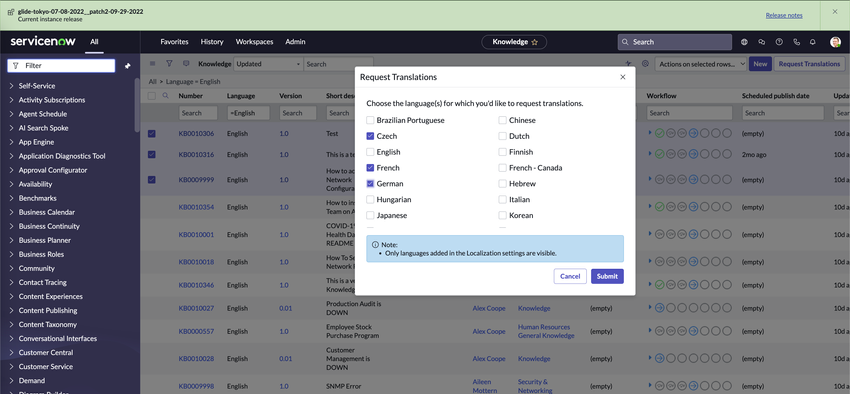
Task: Check the Chinese language checkbox
Action: pyautogui.click(x=503, y=120)
